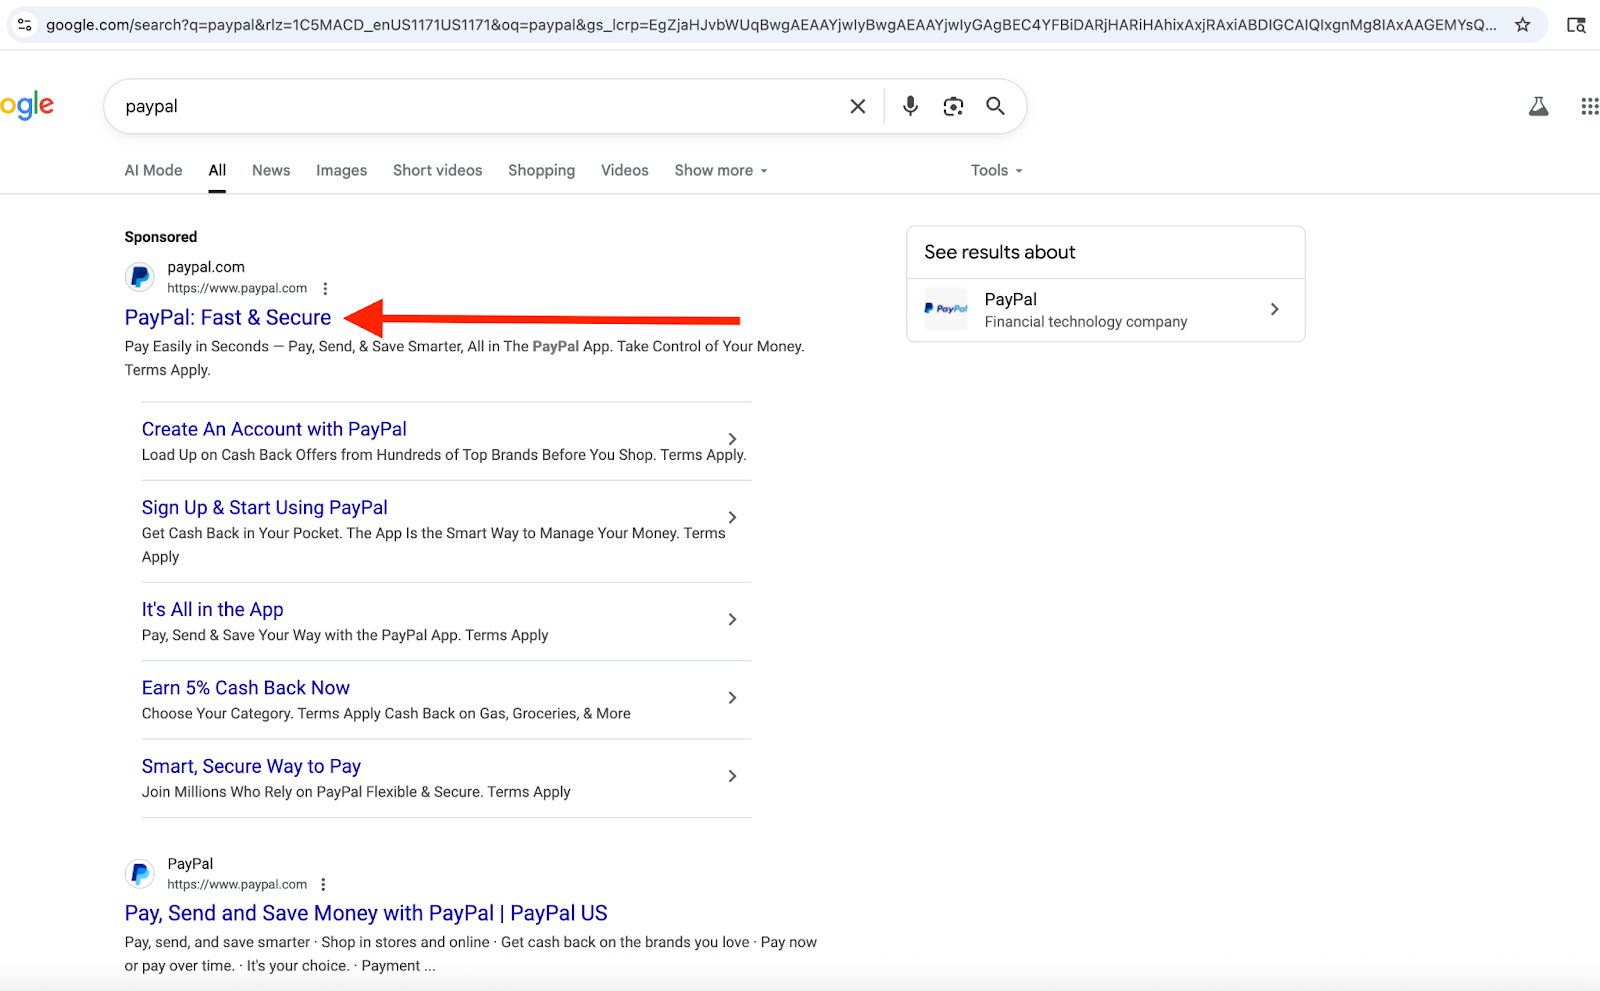Click PayPal favicon in organic result

coord(140,873)
